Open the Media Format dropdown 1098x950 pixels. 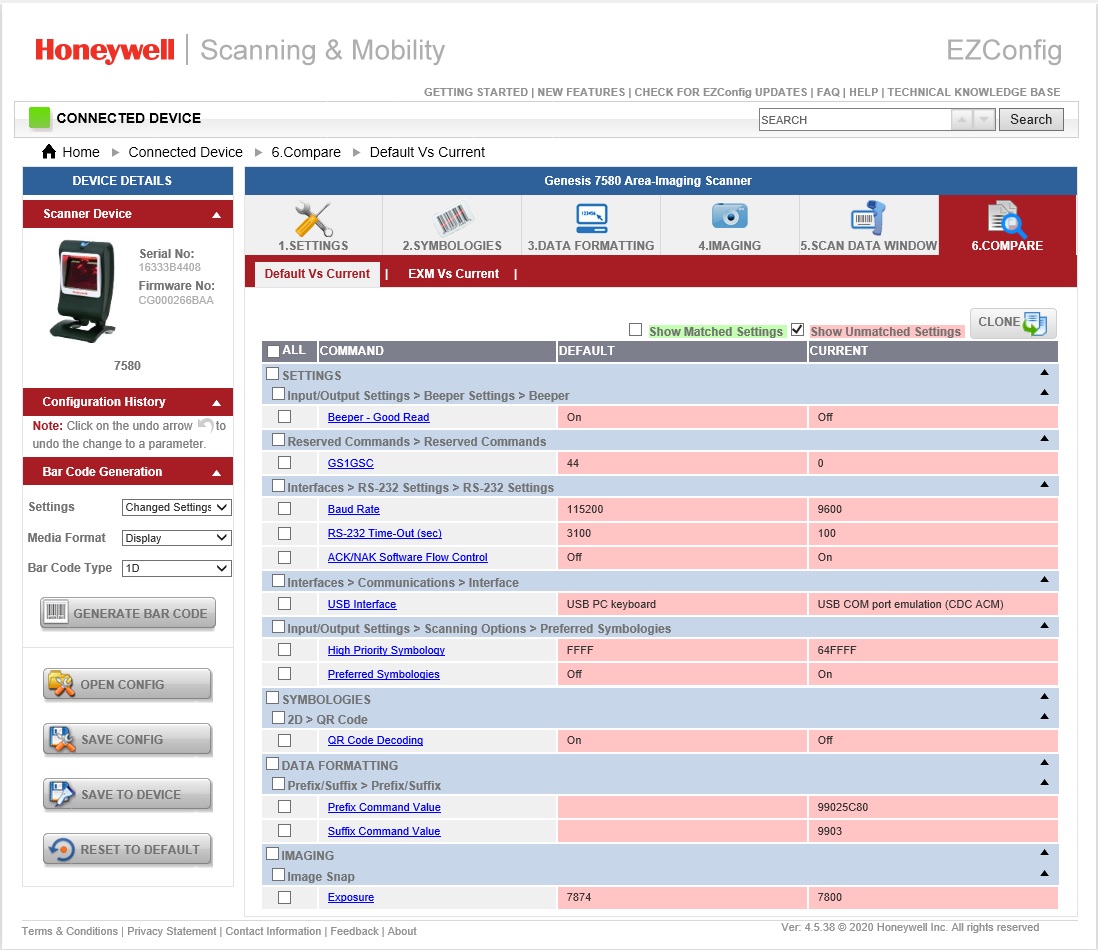pos(176,538)
